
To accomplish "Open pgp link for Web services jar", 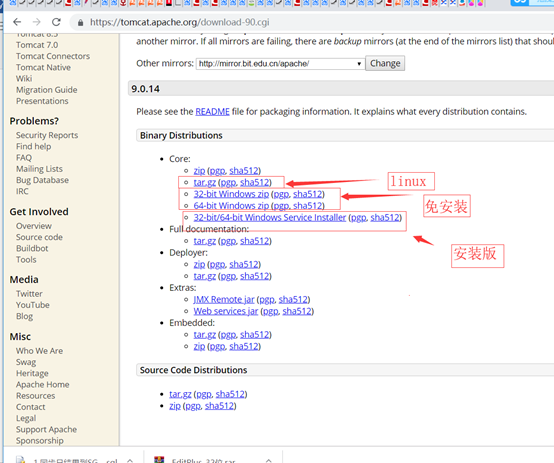I will pyautogui.click(x=271, y=312).
